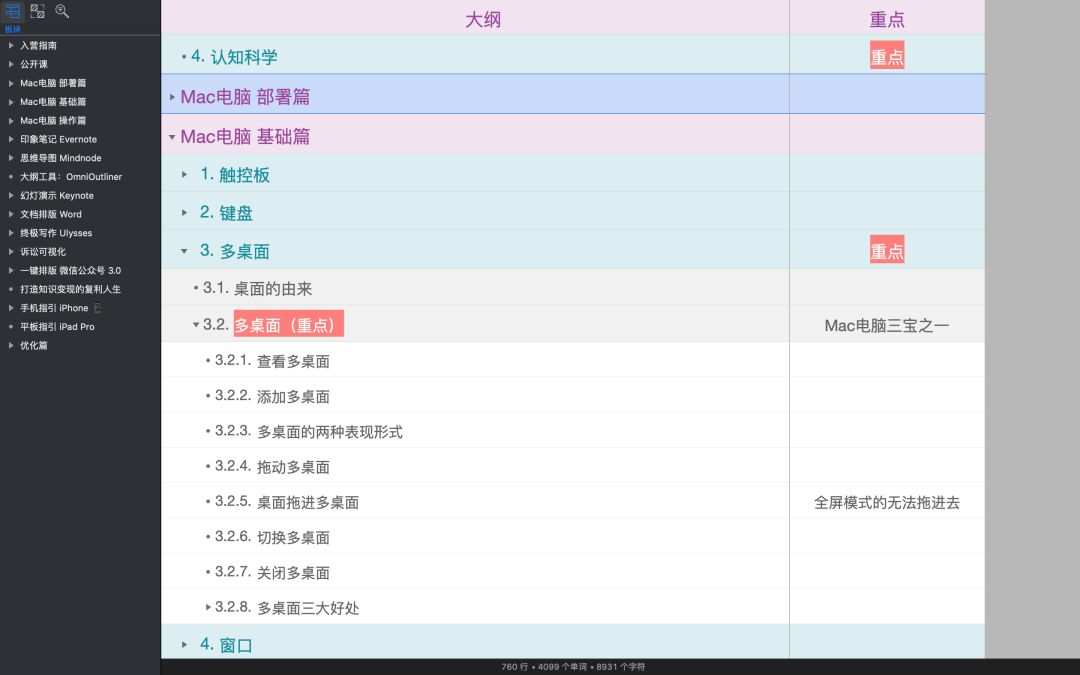The width and height of the screenshot is (1080, 675).
Task: Expand the 4. 窗口 outline row
Action: point(185,645)
